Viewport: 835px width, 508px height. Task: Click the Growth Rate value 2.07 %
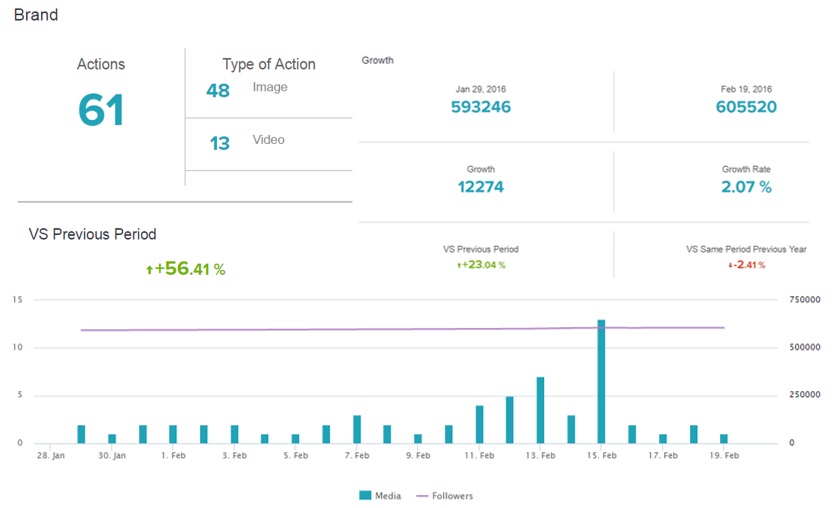tap(746, 187)
